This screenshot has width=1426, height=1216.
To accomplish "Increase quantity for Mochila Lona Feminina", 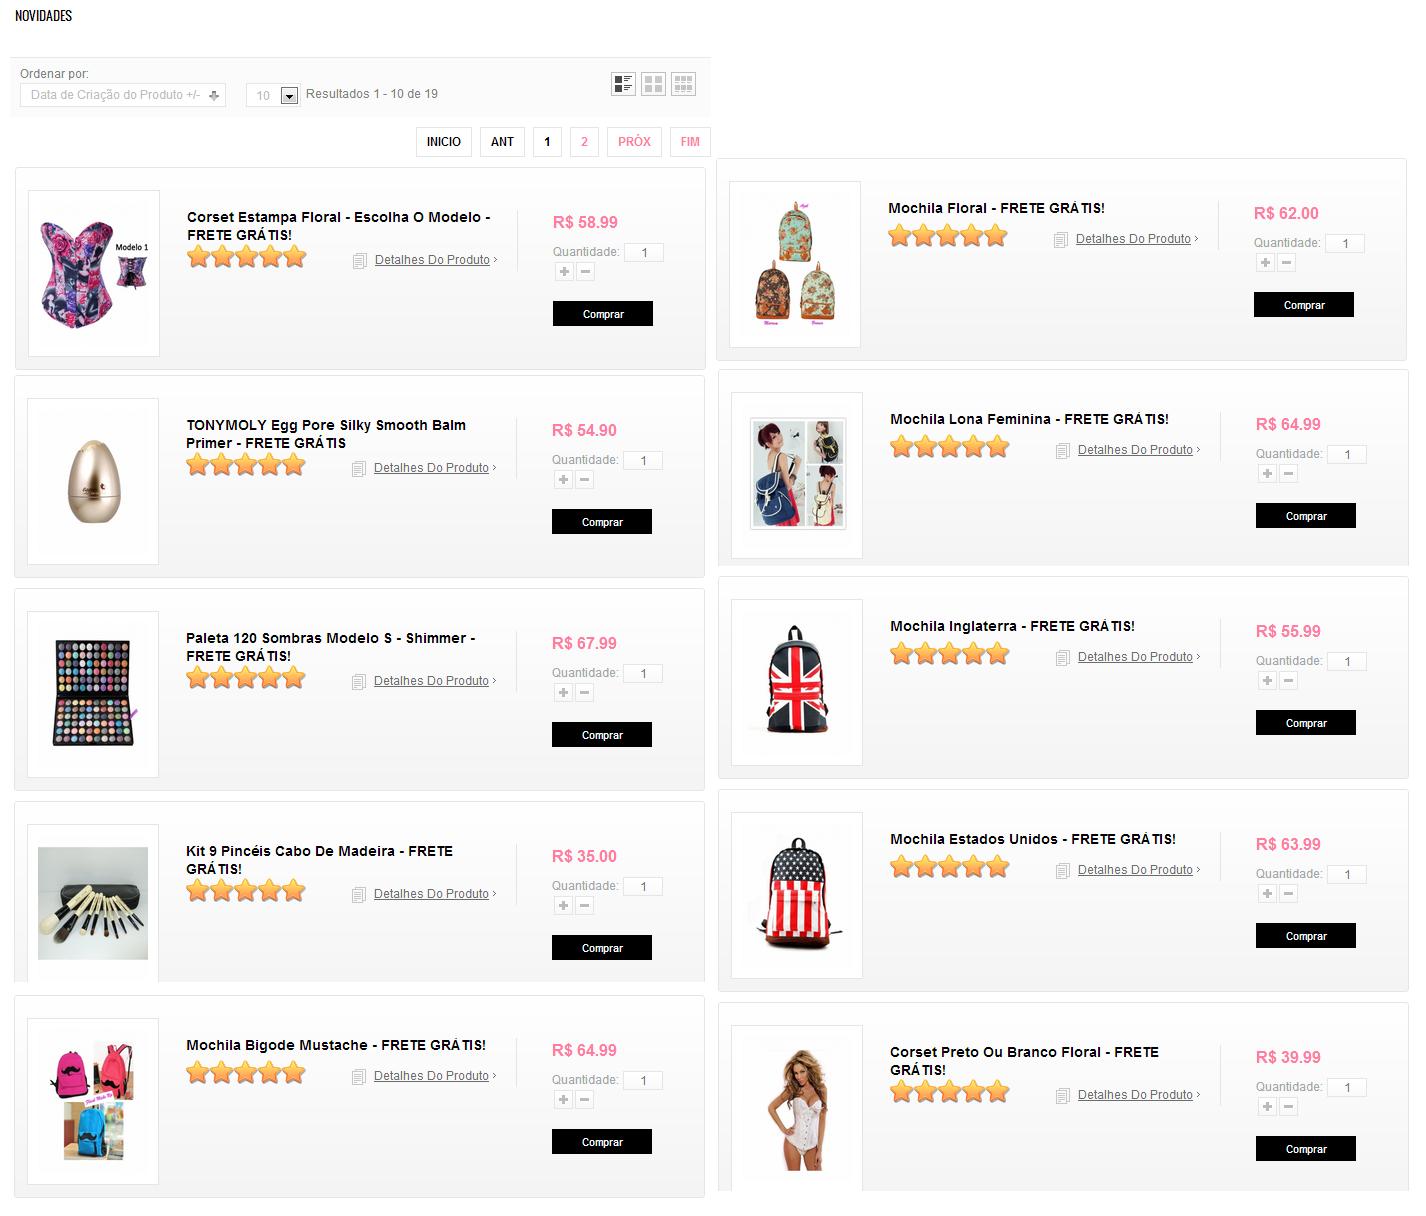I will (x=1267, y=474).
